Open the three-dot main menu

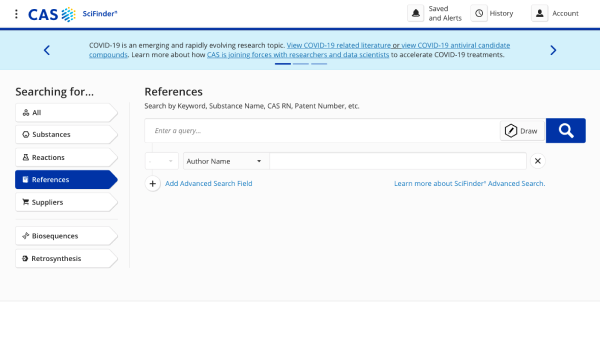[16, 14]
